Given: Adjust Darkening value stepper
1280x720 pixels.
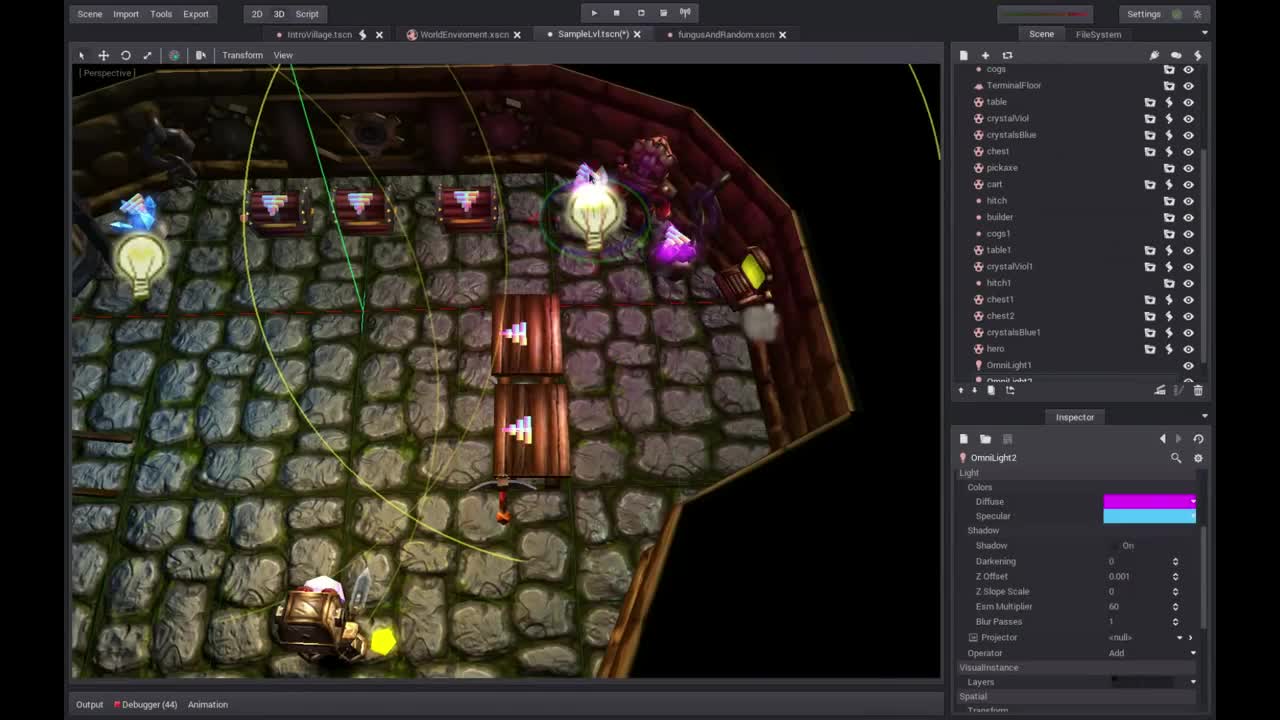Looking at the screenshot, I should click(1175, 561).
